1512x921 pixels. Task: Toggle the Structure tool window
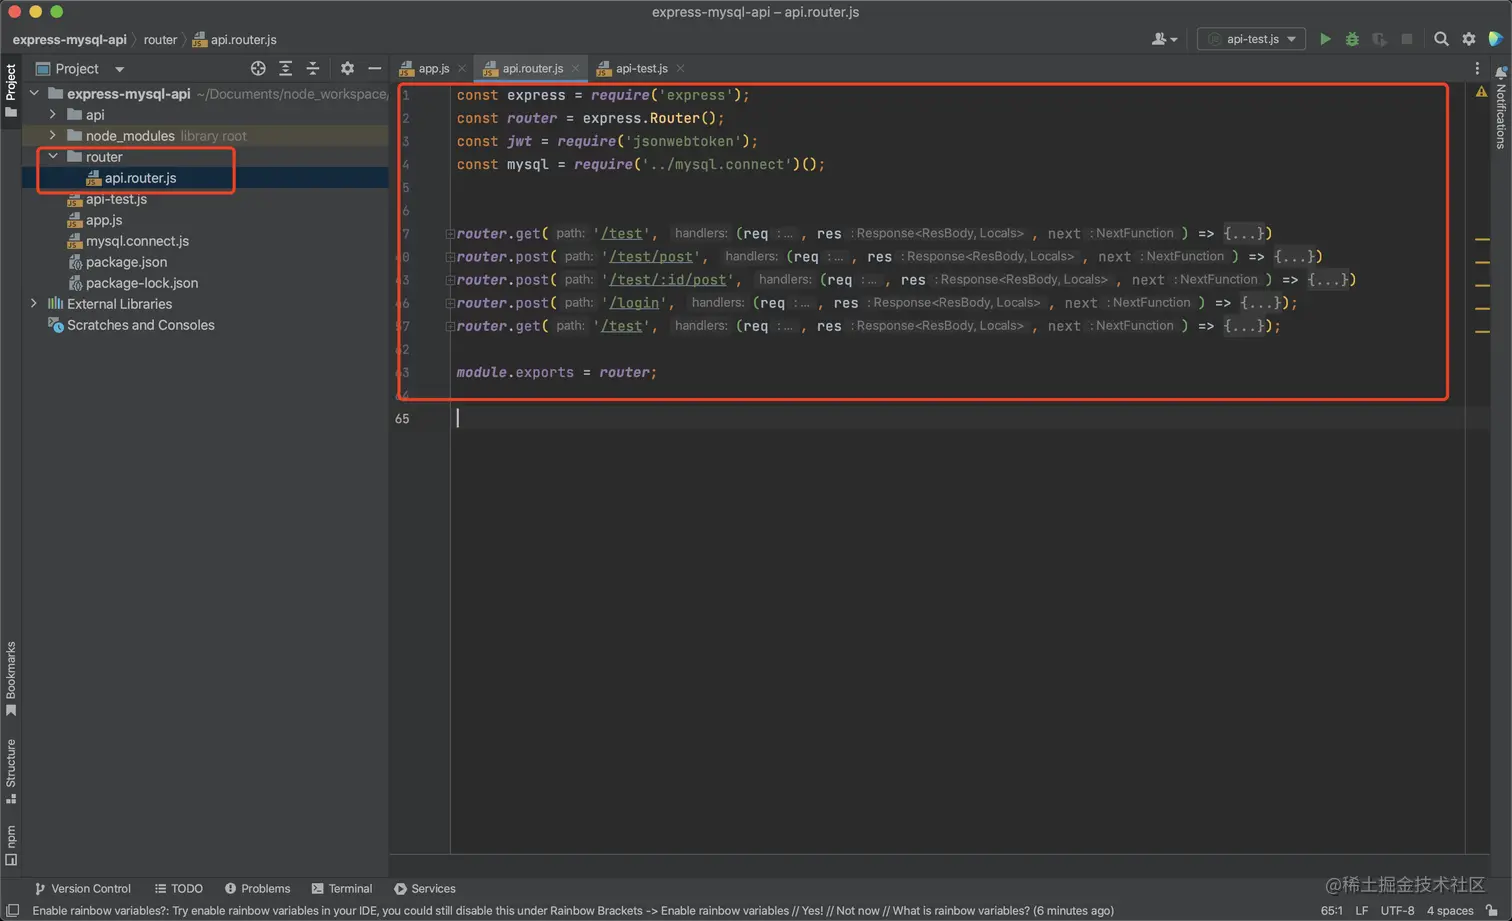[11, 770]
